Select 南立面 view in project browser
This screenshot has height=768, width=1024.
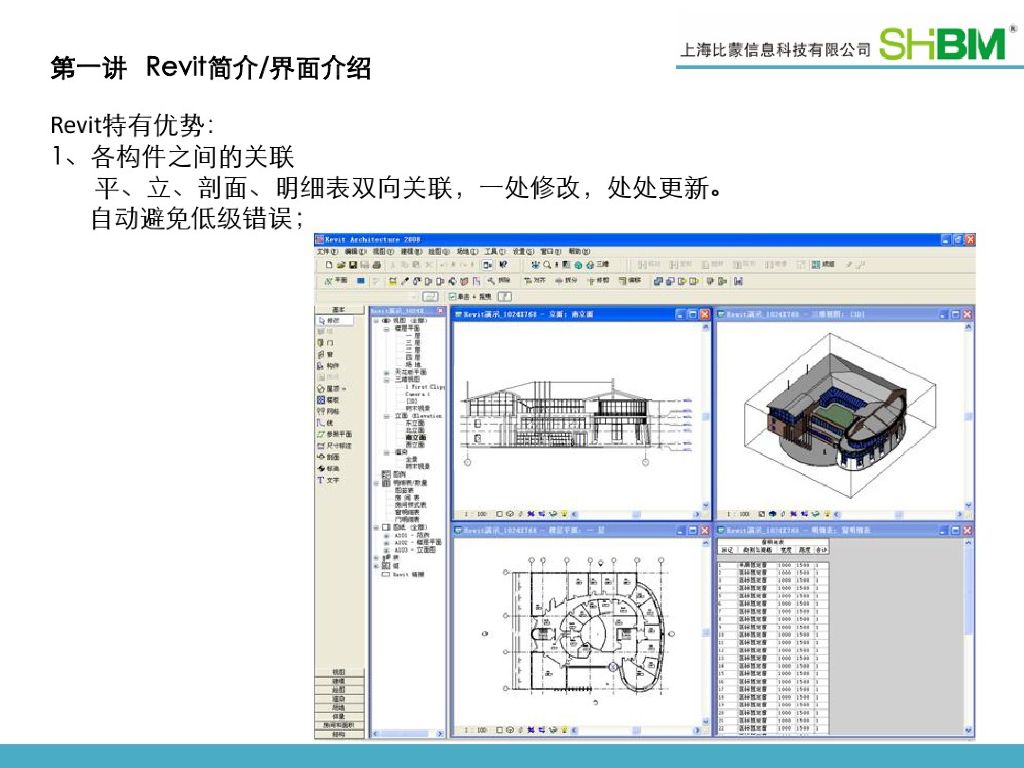point(414,437)
